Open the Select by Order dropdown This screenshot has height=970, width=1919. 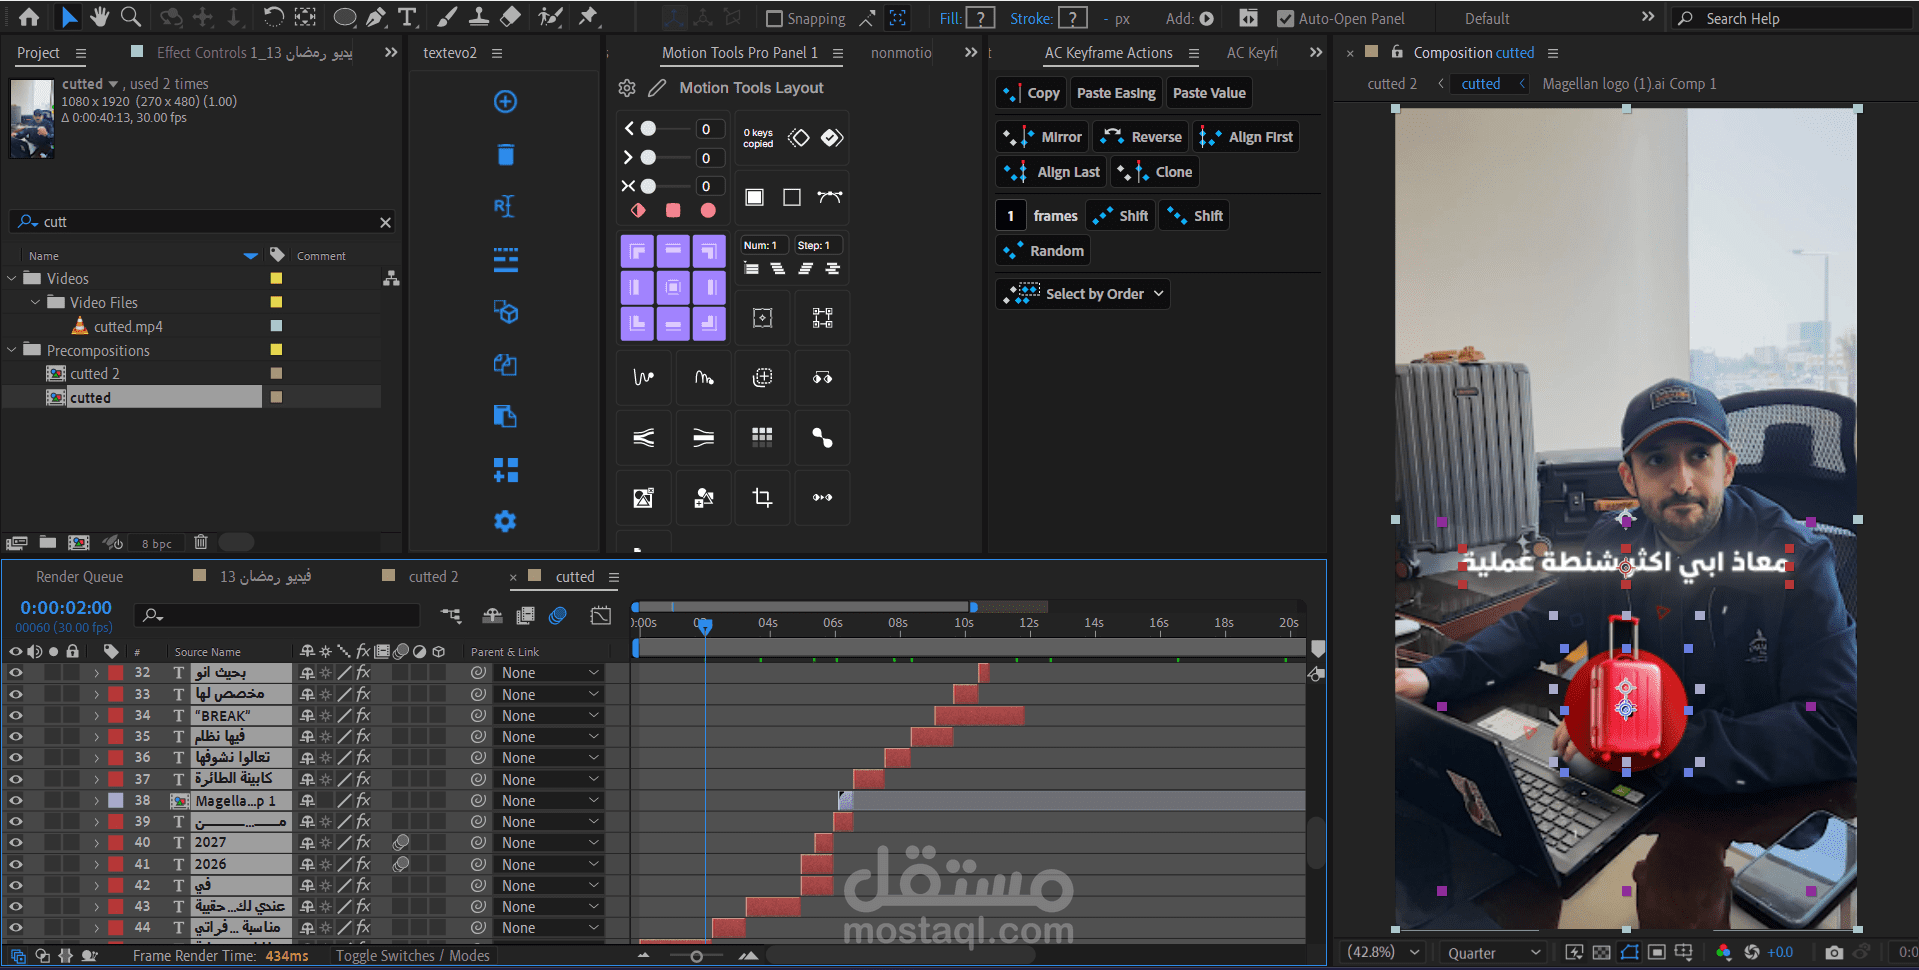(1083, 294)
